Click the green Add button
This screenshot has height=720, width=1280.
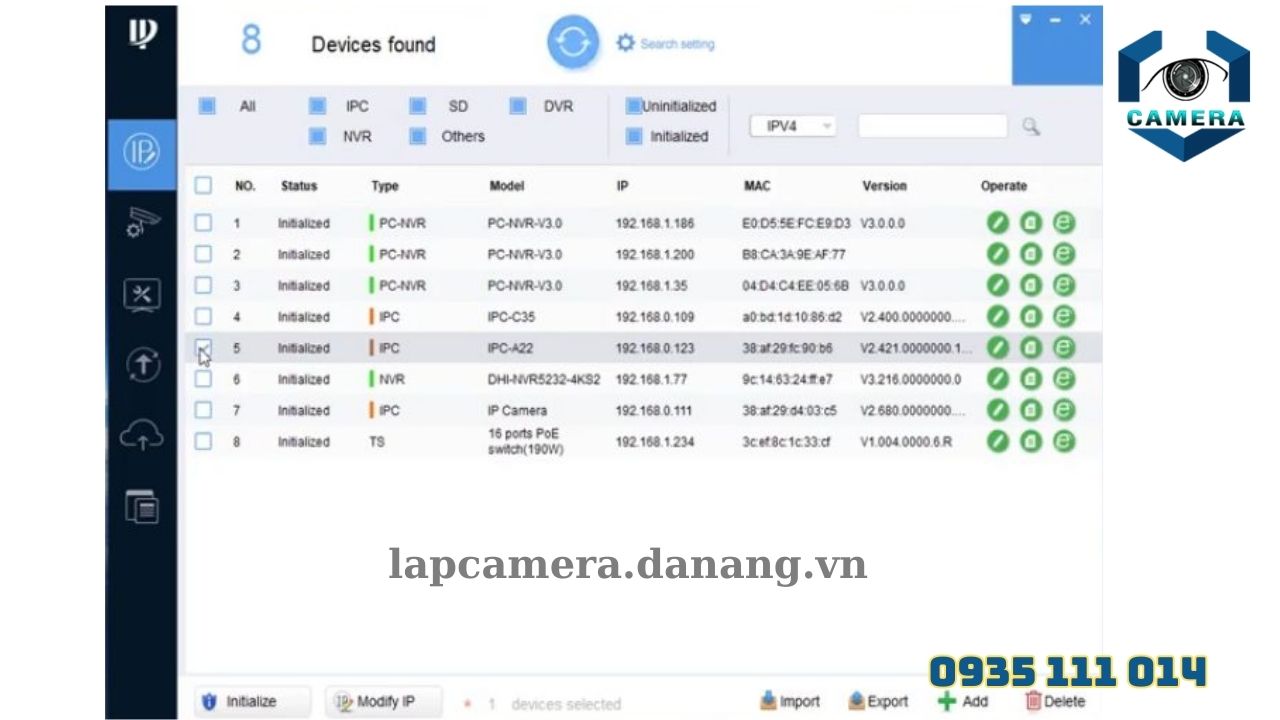(x=962, y=702)
